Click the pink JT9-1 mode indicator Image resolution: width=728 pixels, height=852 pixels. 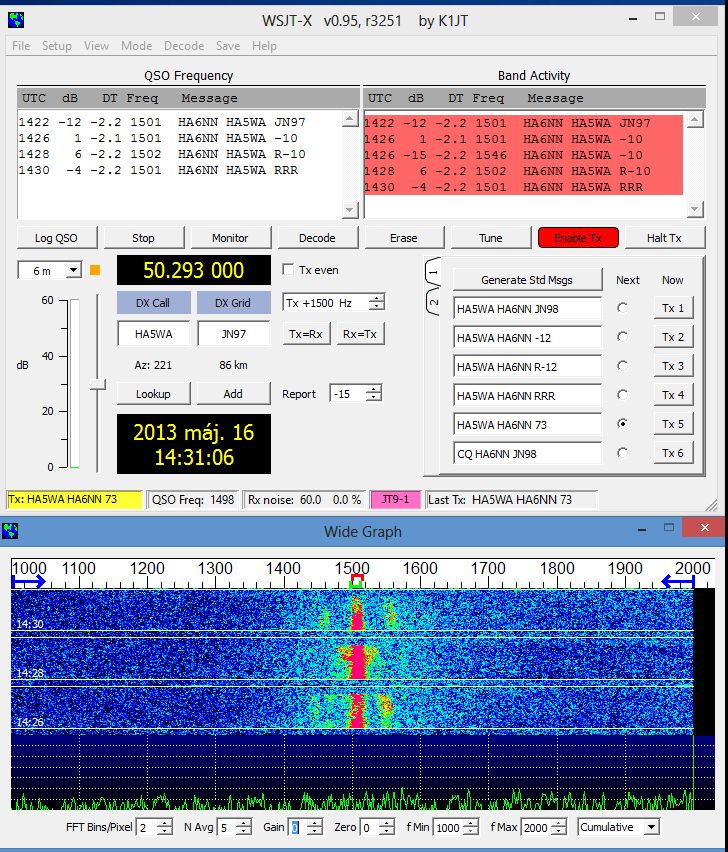(395, 499)
